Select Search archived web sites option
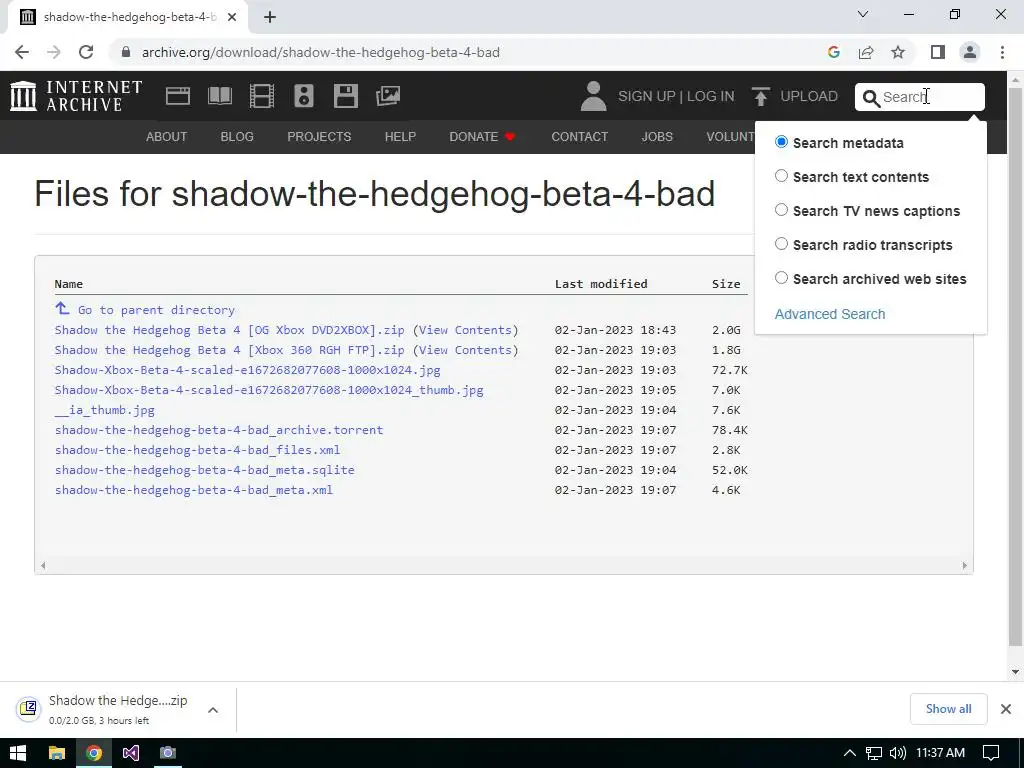The image size is (1024, 768). [781, 278]
